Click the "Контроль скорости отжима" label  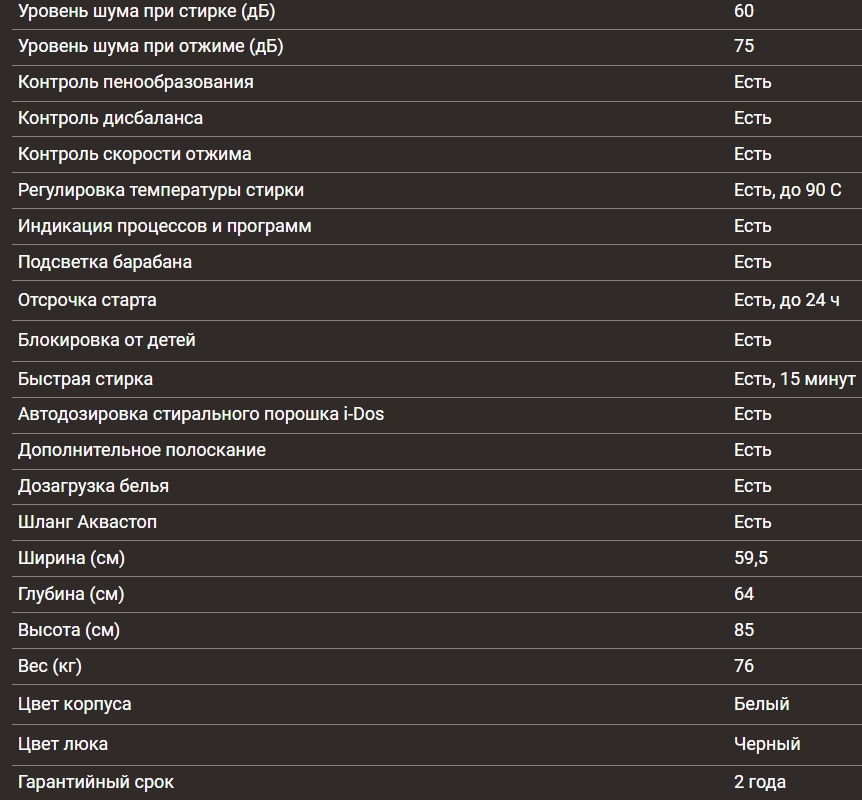coord(134,154)
